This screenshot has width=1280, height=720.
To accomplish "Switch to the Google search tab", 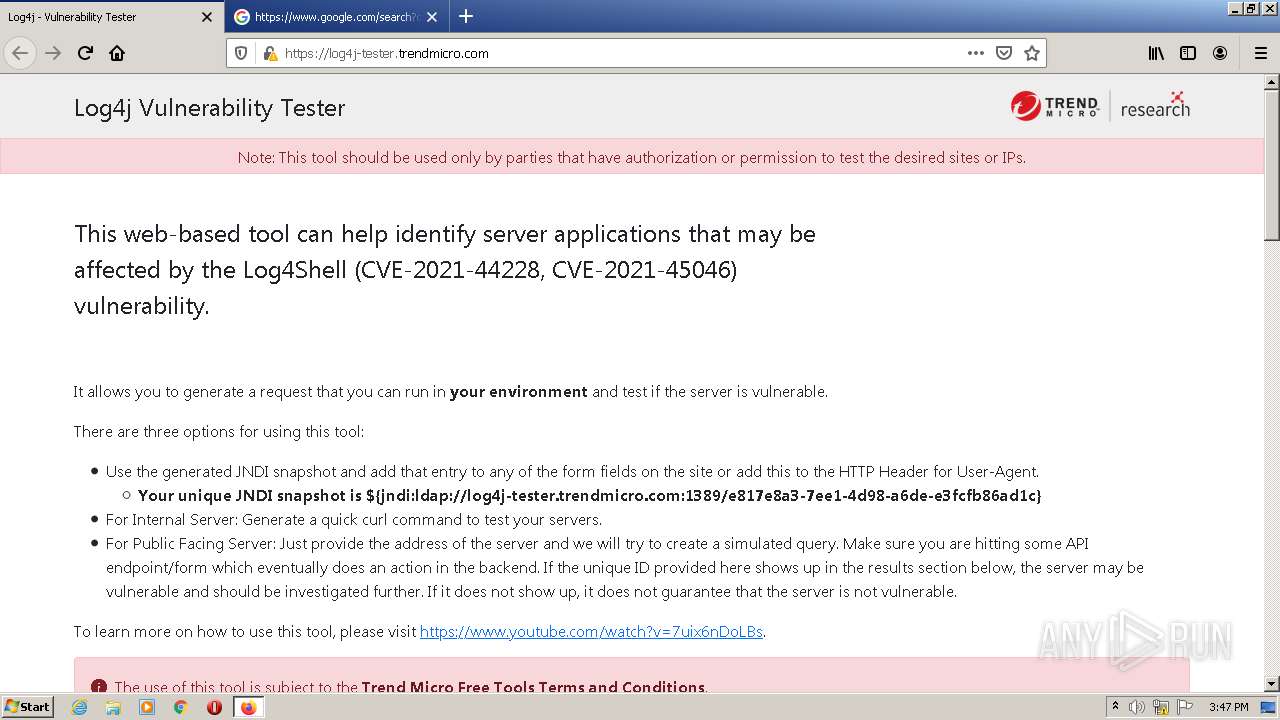I will (337, 17).
